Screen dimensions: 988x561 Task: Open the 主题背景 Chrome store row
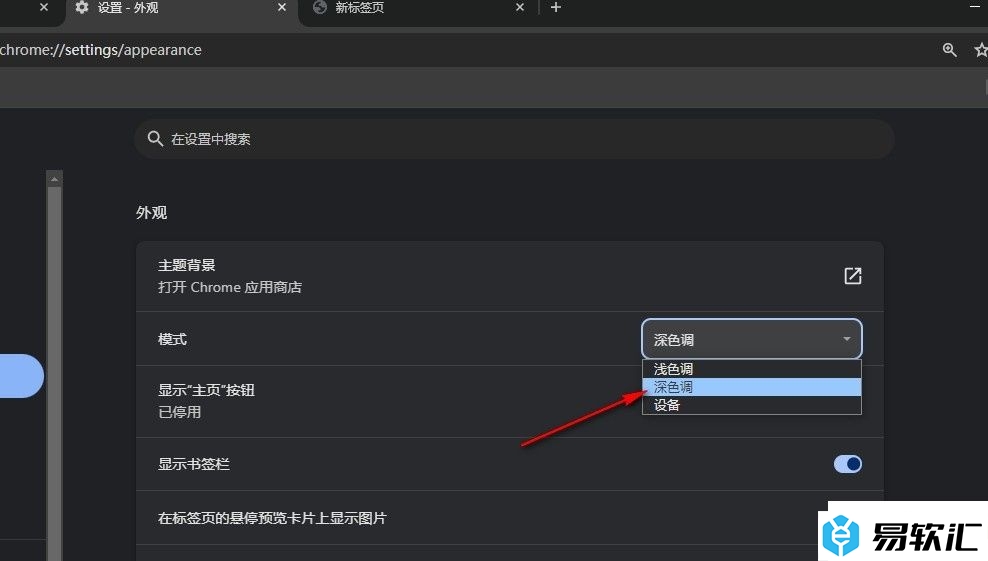coord(510,276)
